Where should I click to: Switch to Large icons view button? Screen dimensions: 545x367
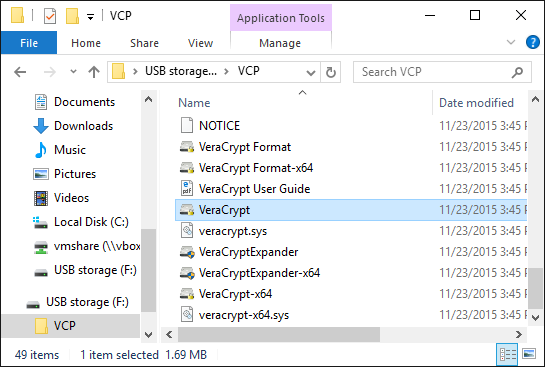pyautogui.click(x=529, y=354)
